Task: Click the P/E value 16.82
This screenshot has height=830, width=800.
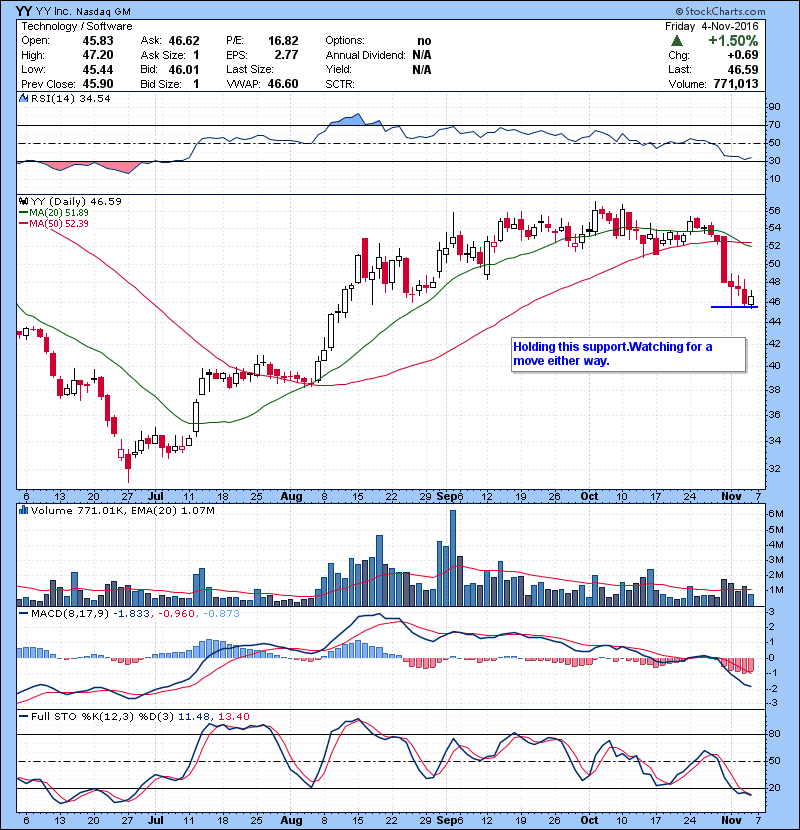Action: tap(283, 41)
